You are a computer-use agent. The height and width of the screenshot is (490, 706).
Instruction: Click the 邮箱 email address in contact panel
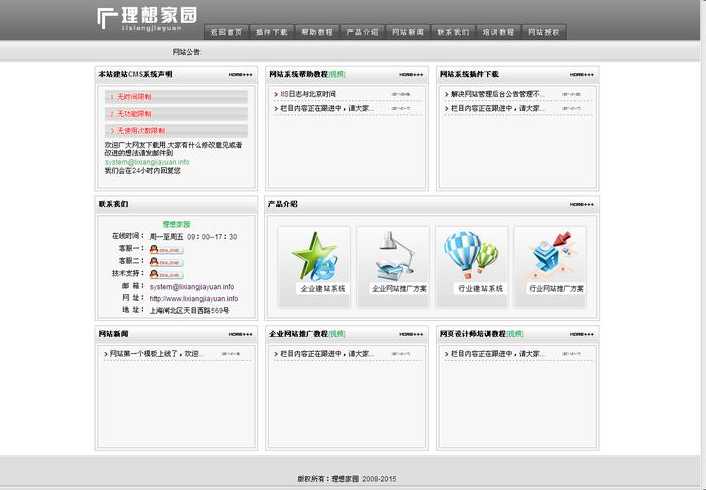[192, 287]
